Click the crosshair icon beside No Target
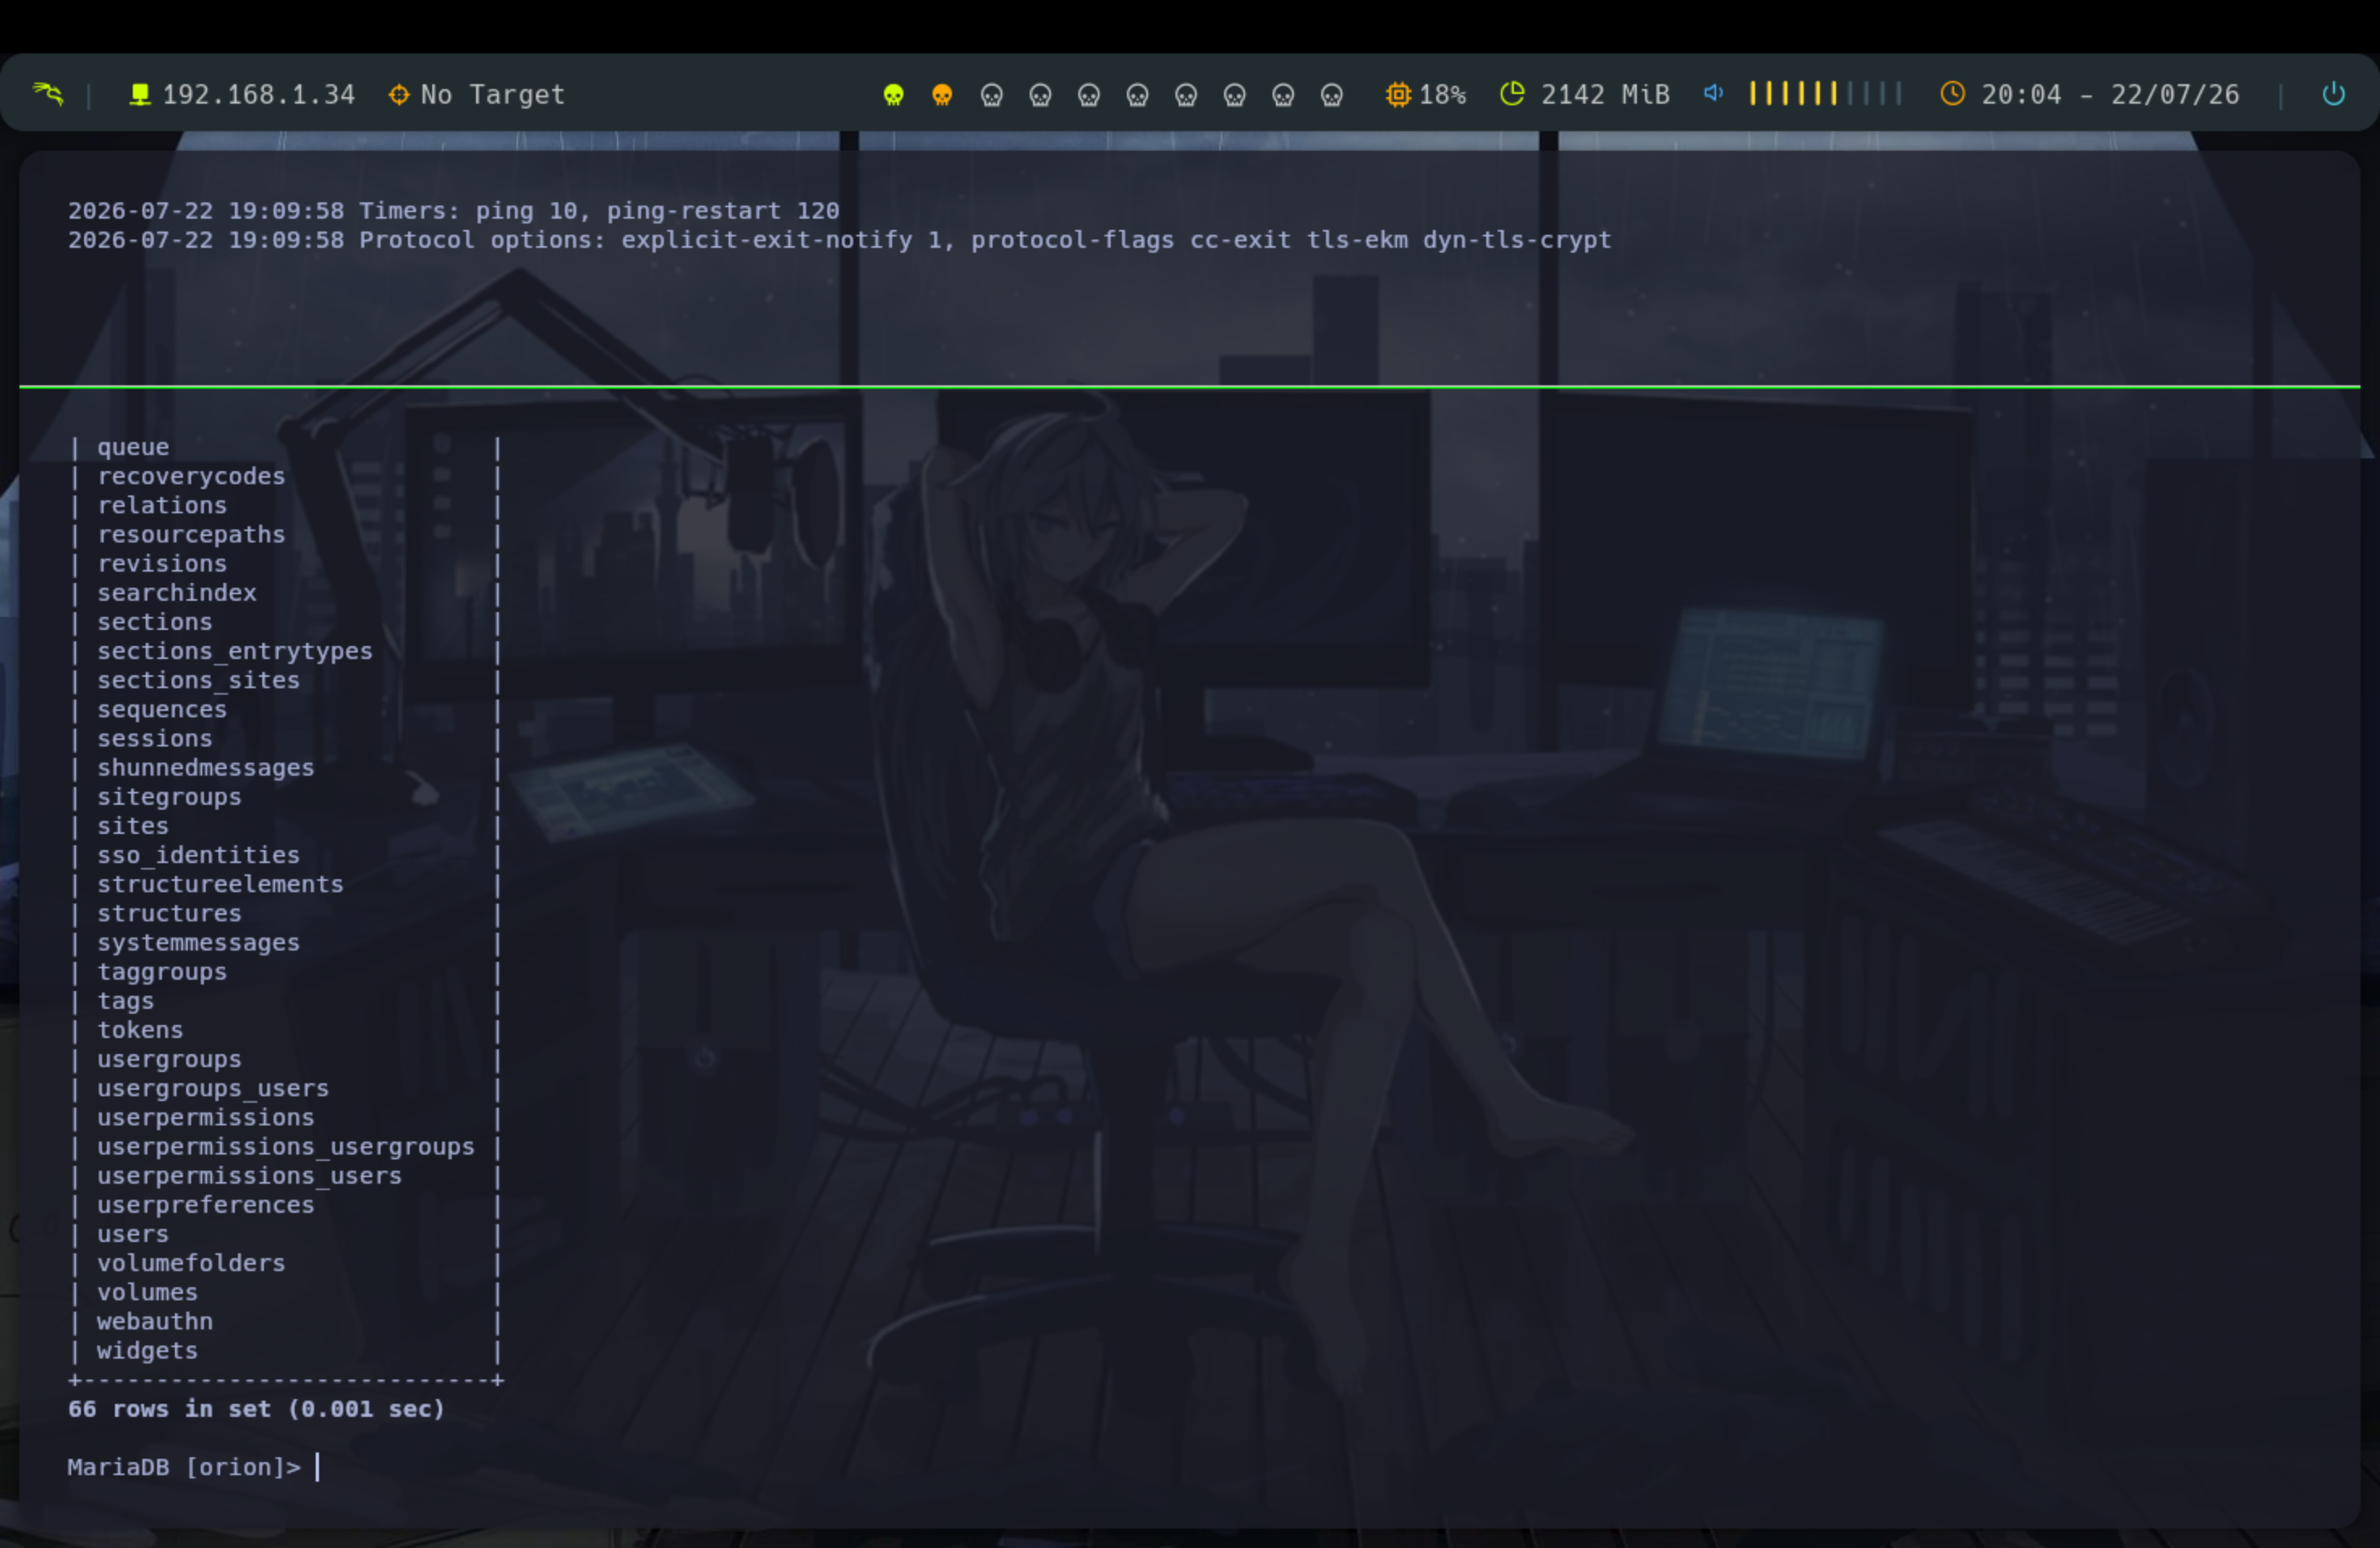 click(399, 94)
